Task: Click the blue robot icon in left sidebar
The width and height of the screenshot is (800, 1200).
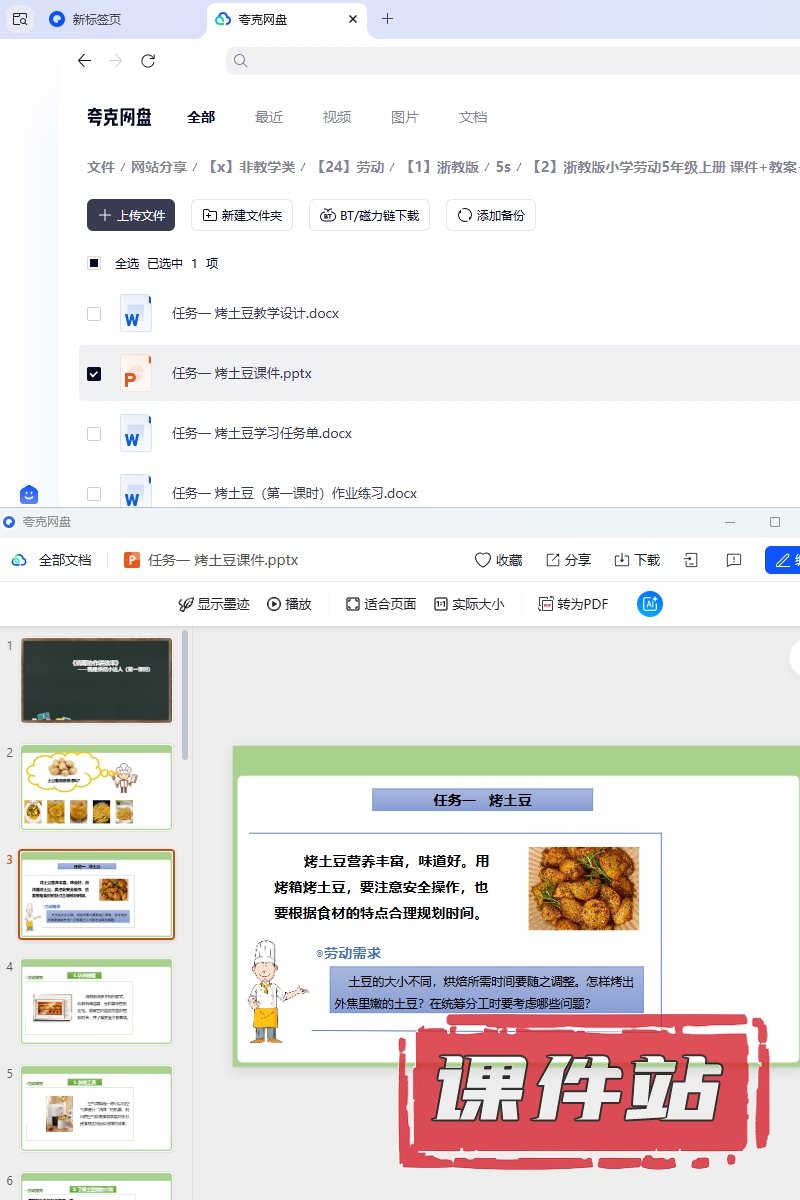Action: [x=29, y=494]
